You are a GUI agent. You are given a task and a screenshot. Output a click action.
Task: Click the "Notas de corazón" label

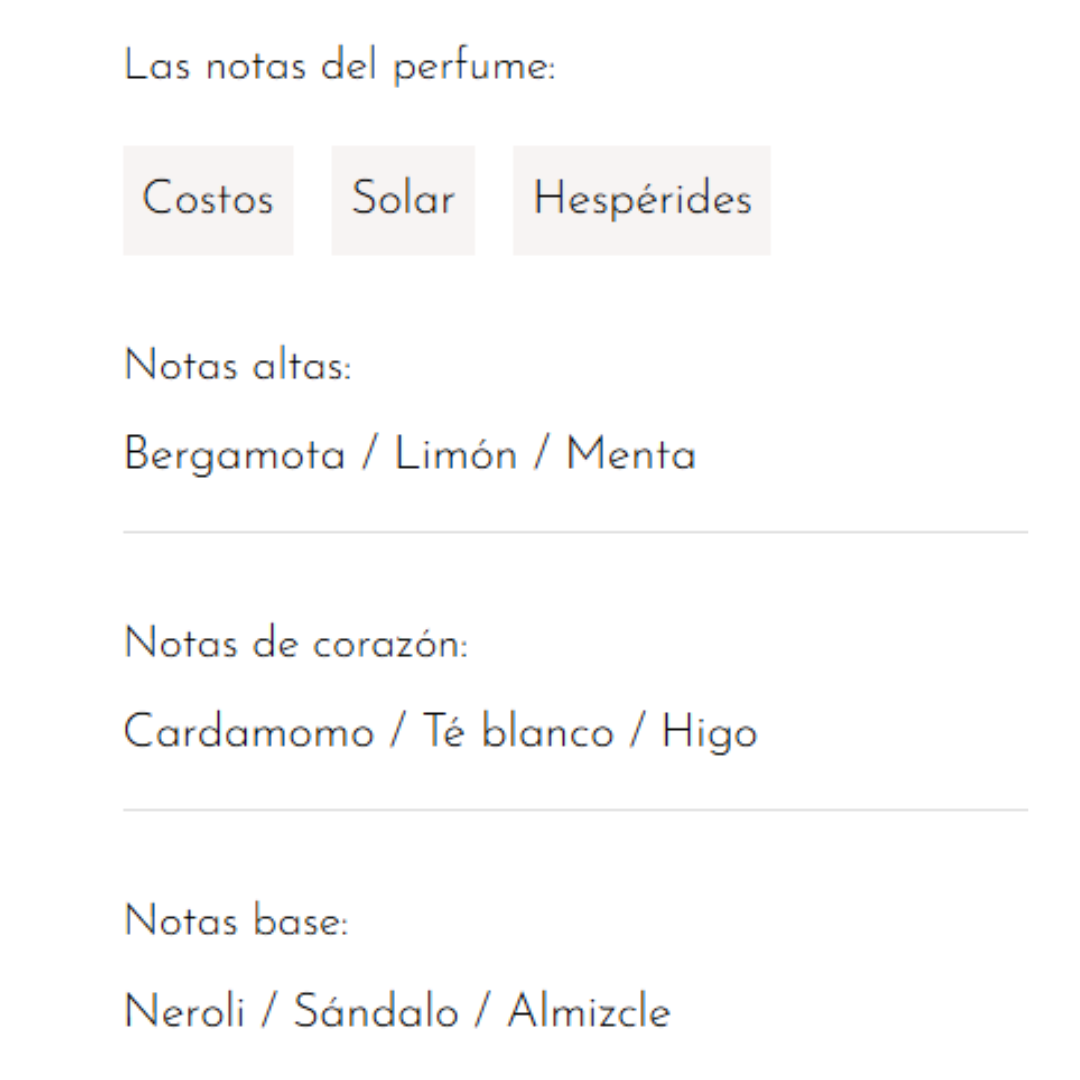click(296, 645)
